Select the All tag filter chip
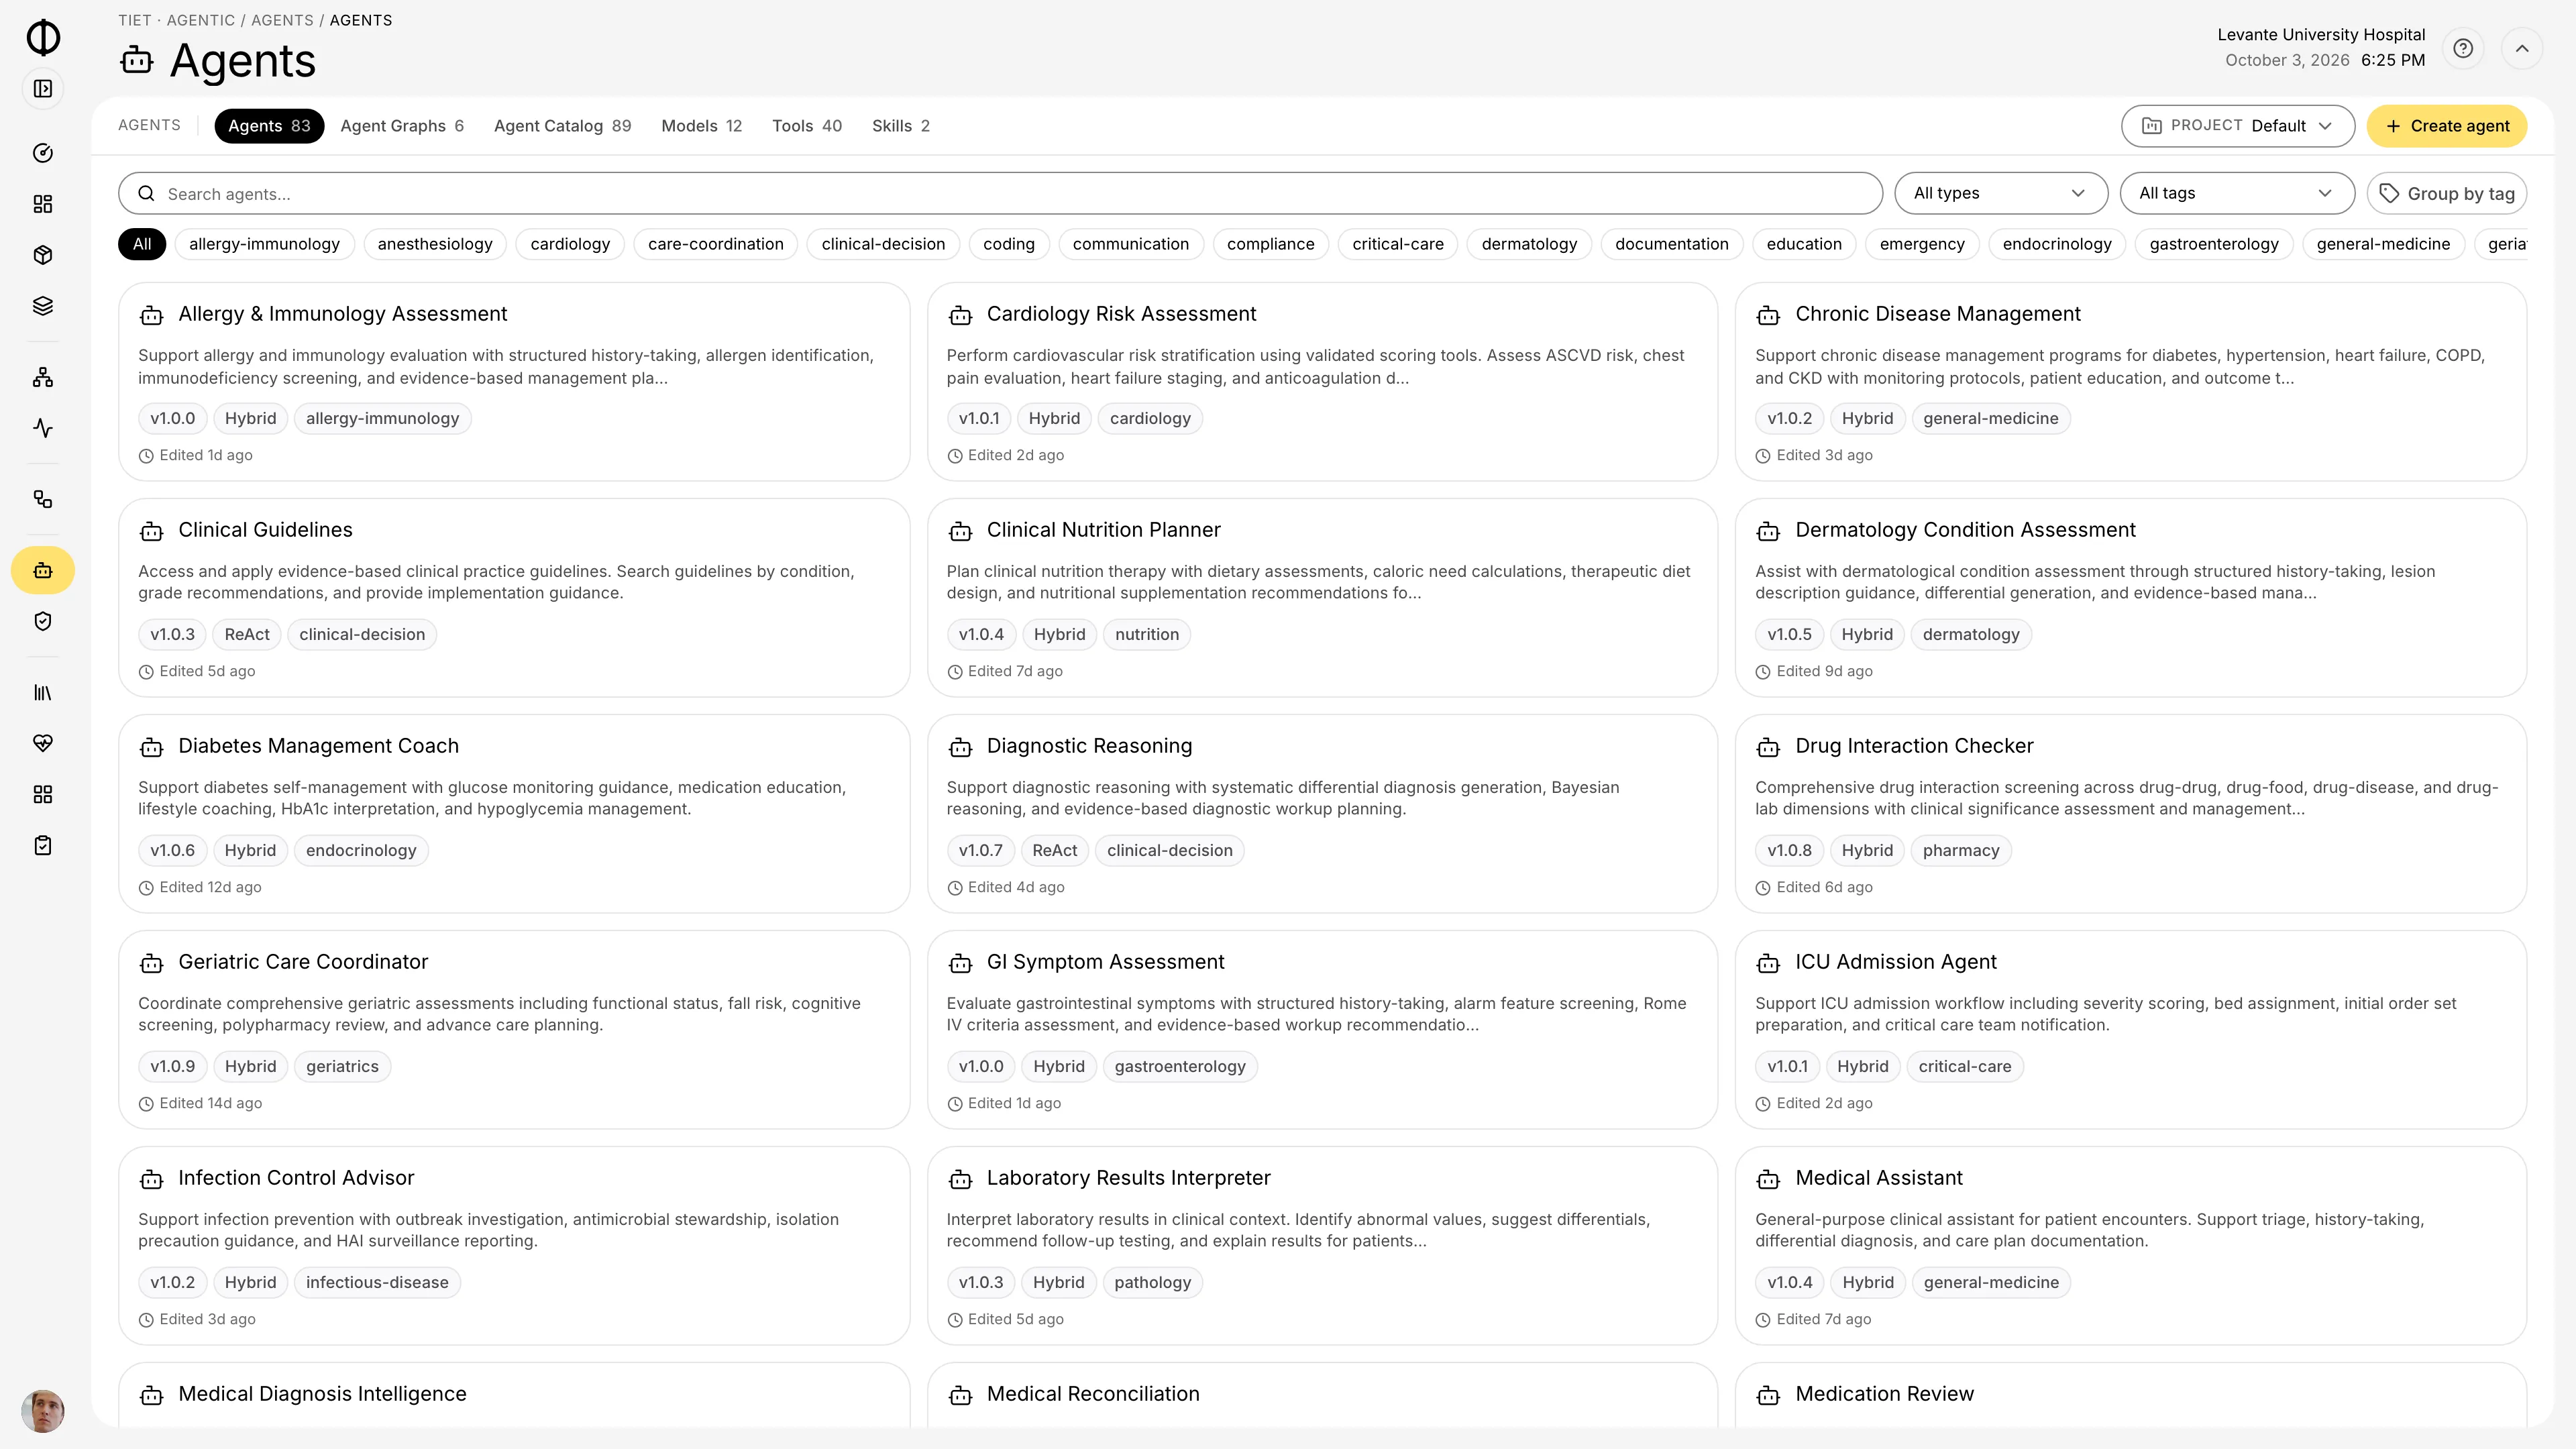This screenshot has height=1449, width=2576. point(142,244)
